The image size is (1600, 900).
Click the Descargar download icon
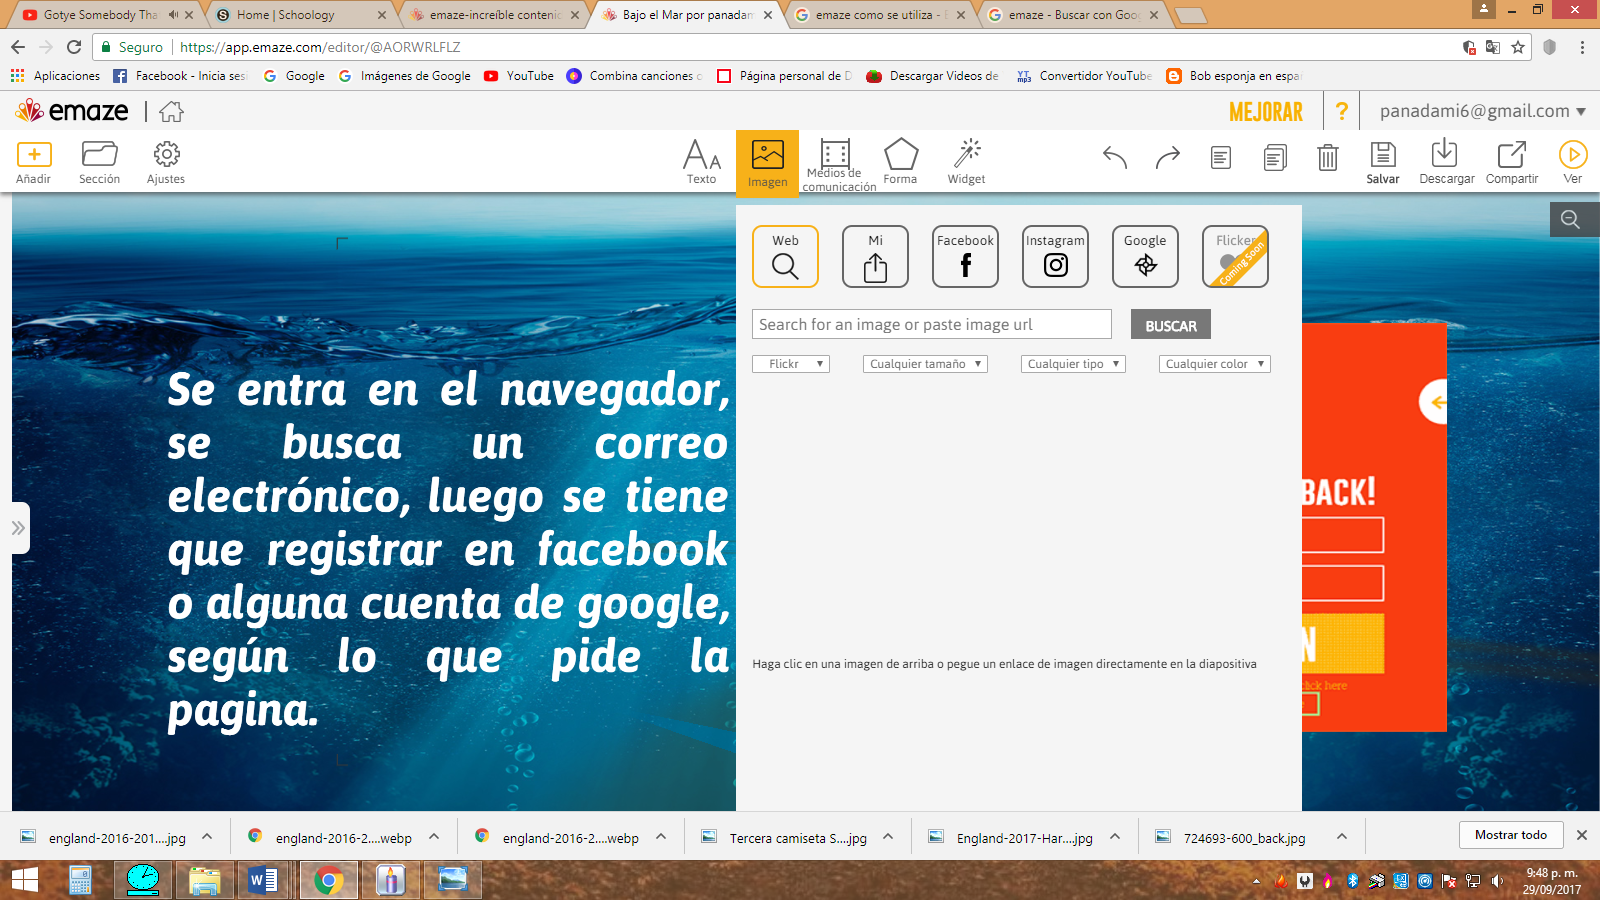(1446, 162)
